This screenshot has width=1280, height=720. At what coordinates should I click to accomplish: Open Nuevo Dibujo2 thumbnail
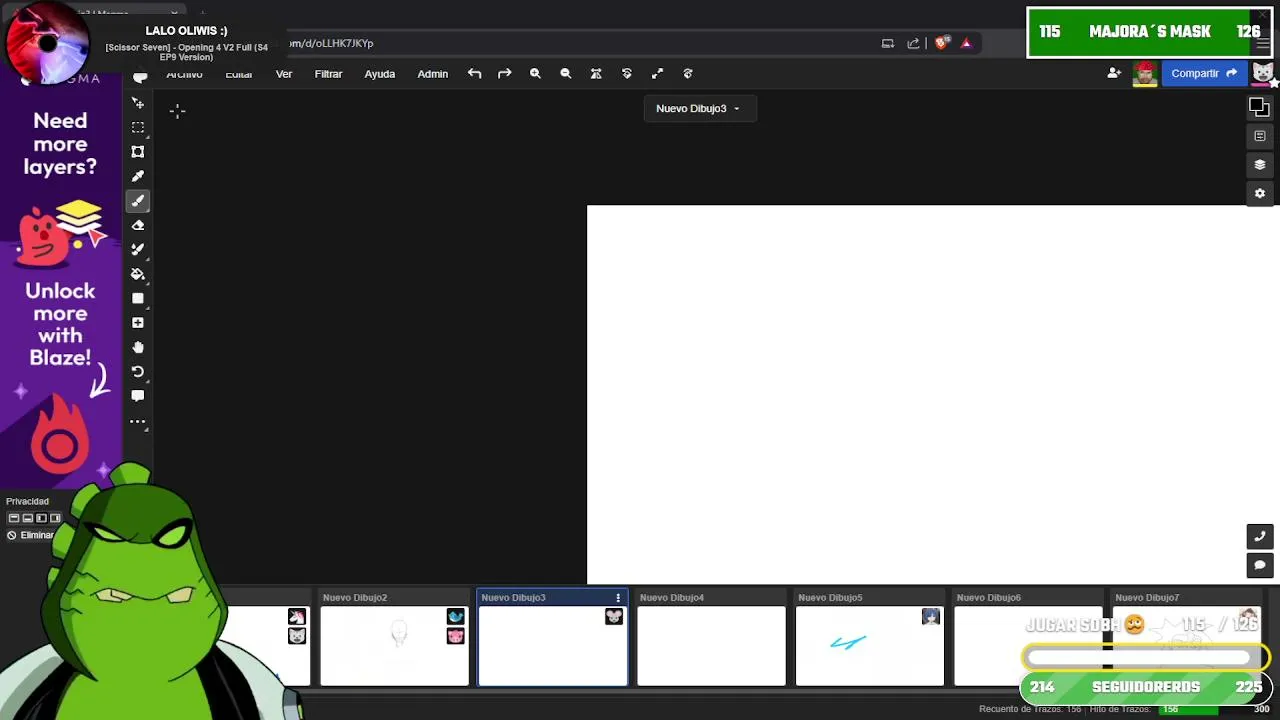(x=394, y=645)
